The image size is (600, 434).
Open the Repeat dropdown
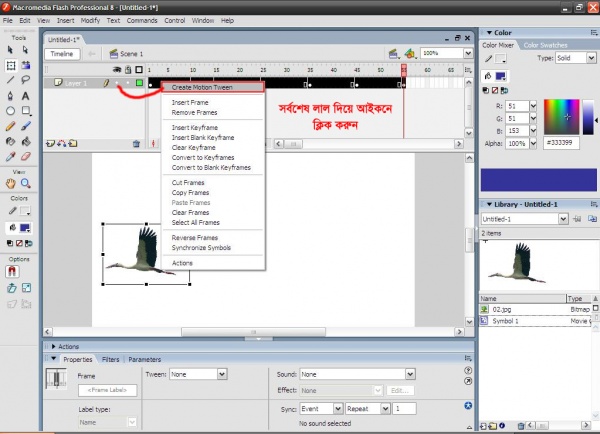point(385,409)
